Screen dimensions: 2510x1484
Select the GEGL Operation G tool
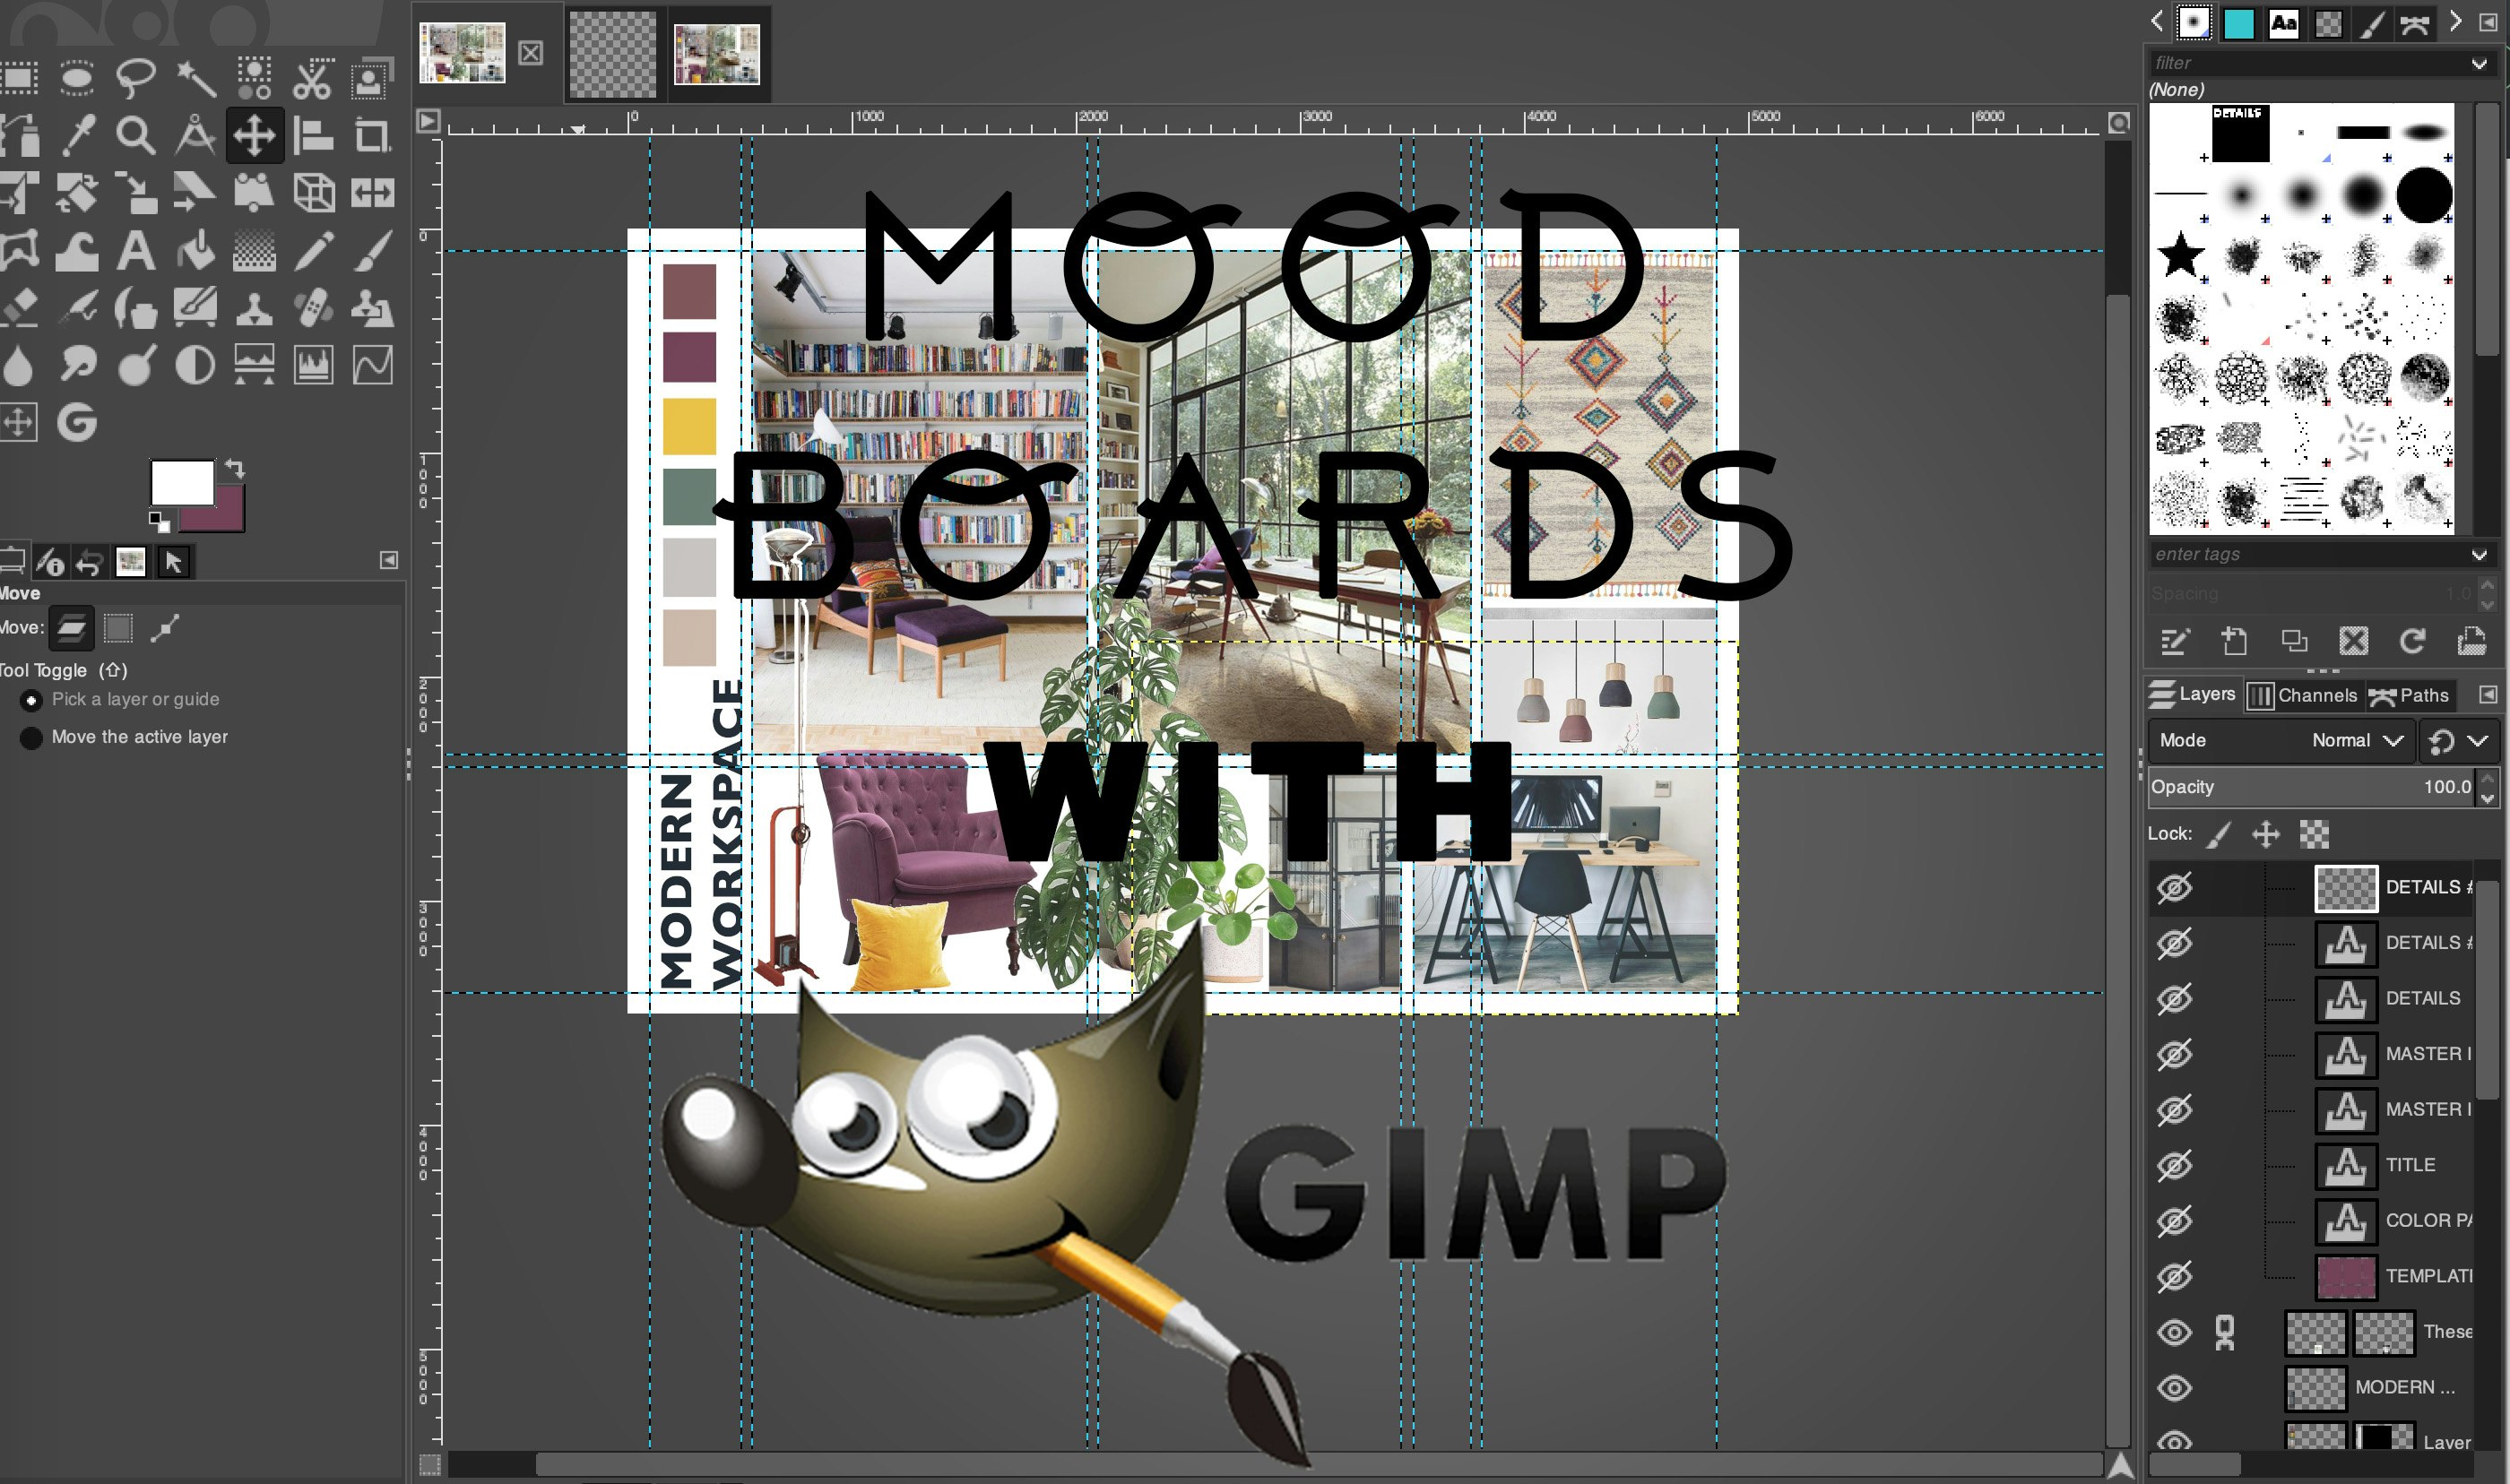click(x=77, y=422)
